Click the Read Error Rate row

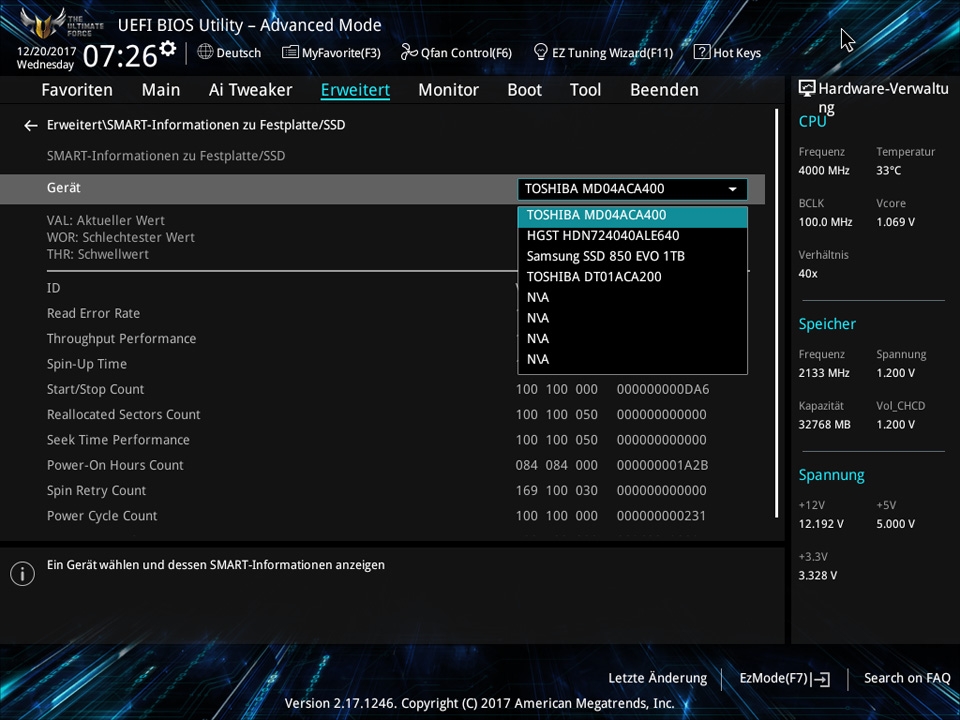94,313
